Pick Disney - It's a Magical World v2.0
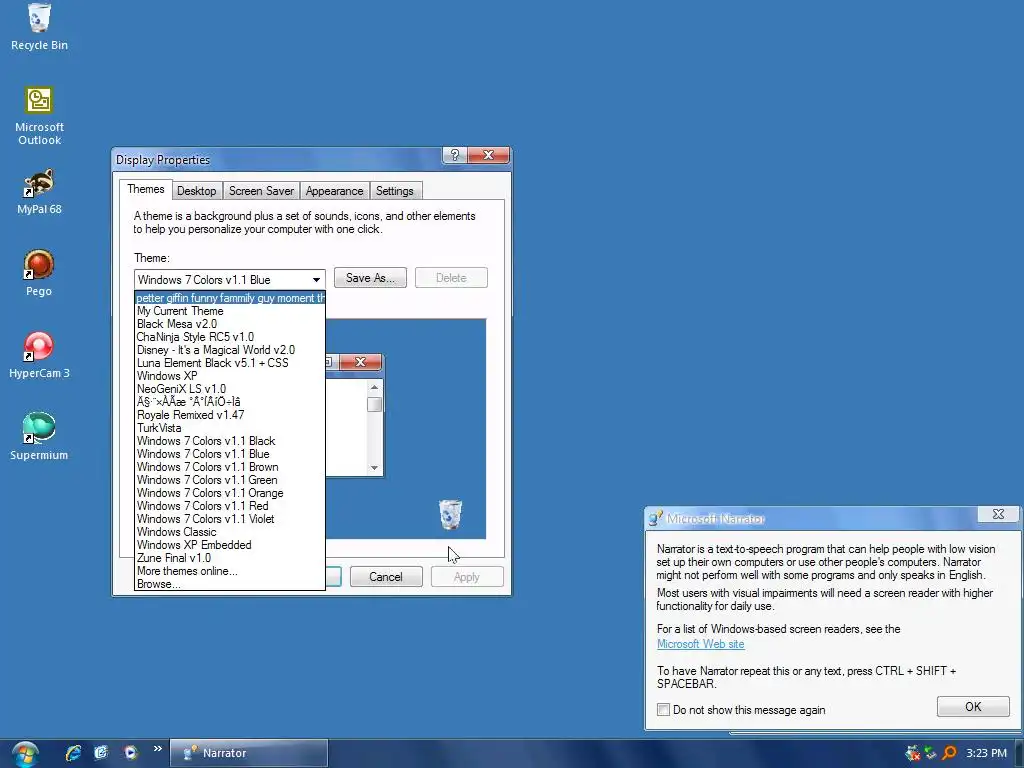The width and height of the screenshot is (1024, 768). pyautogui.click(x=230, y=350)
